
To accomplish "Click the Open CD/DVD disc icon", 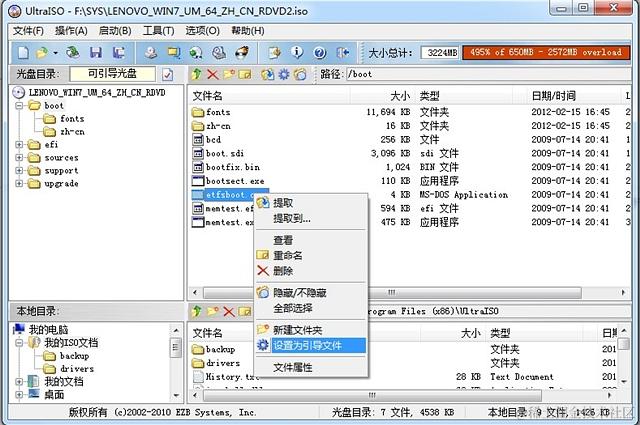I will (73, 53).
